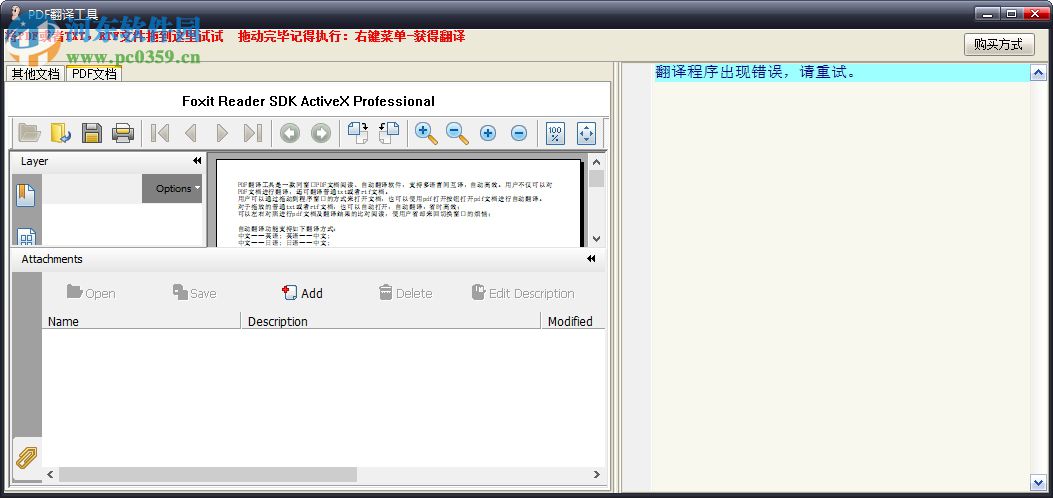The width and height of the screenshot is (1053, 498).
Task: Switch to the 其他文档 tab
Action: (x=36, y=74)
